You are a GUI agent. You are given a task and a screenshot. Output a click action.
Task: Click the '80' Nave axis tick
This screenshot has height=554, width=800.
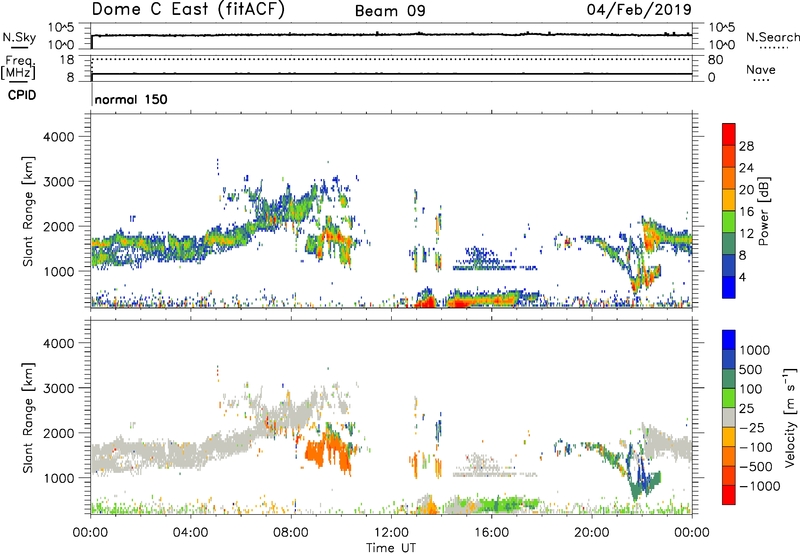coord(715,60)
